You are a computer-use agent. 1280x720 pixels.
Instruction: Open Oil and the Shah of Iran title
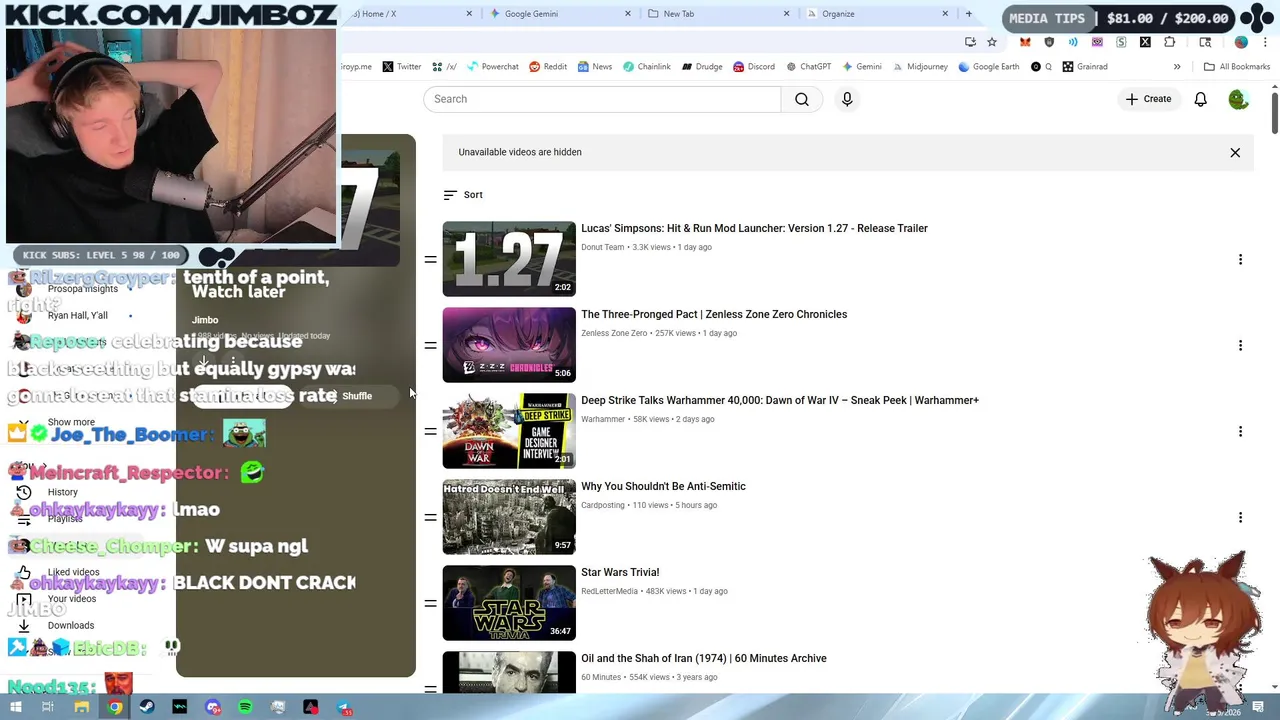pyautogui.click(x=704, y=658)
